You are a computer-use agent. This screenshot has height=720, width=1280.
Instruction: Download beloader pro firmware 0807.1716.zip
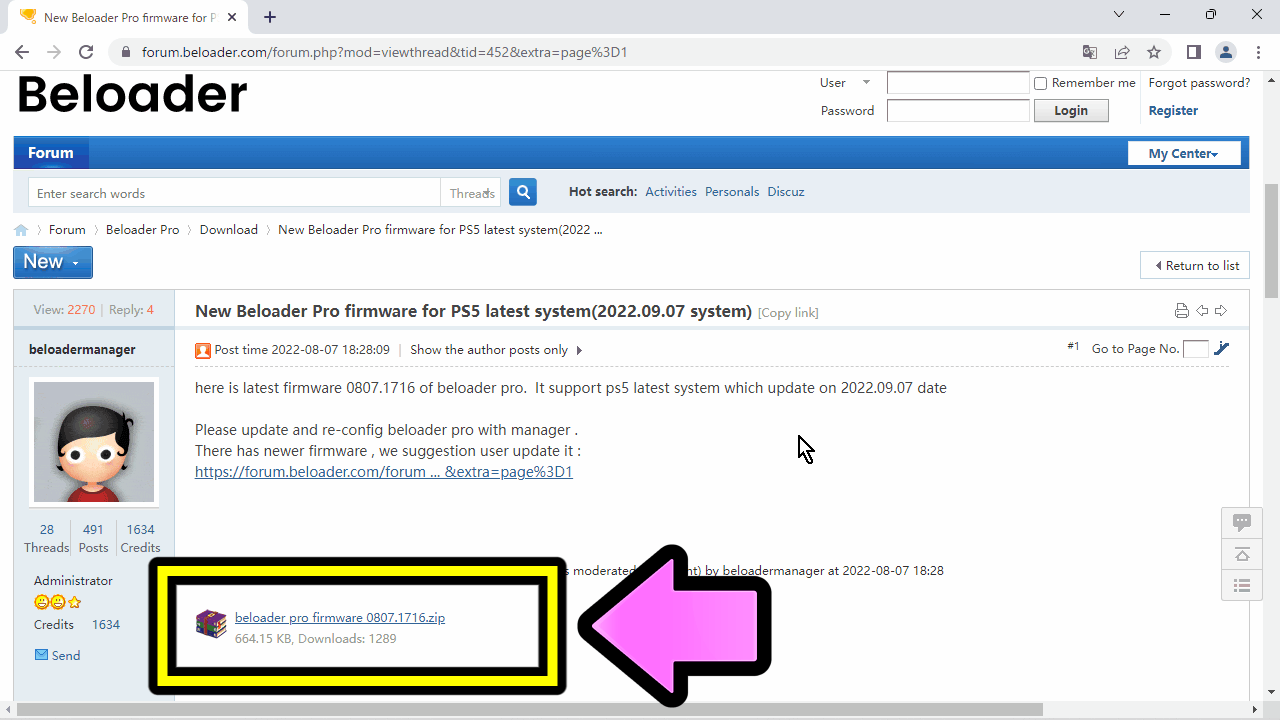(x=340, y=617)
